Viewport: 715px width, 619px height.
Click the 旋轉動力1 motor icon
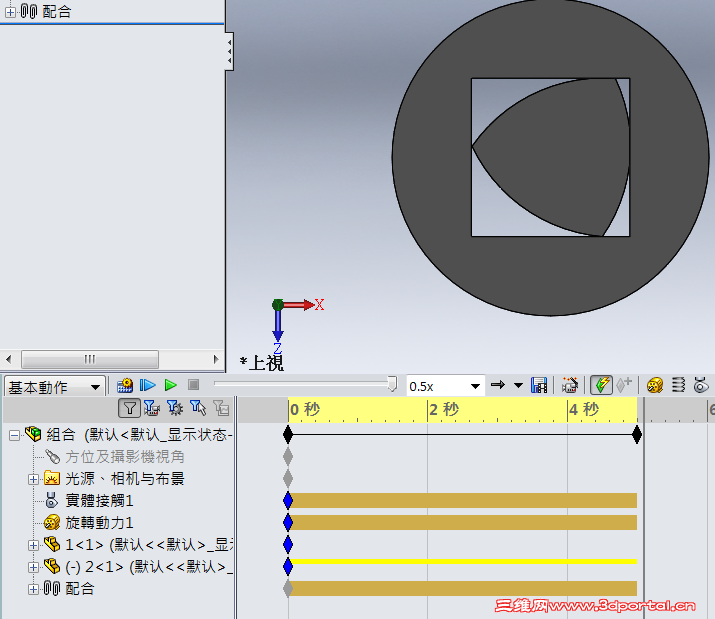52,523
